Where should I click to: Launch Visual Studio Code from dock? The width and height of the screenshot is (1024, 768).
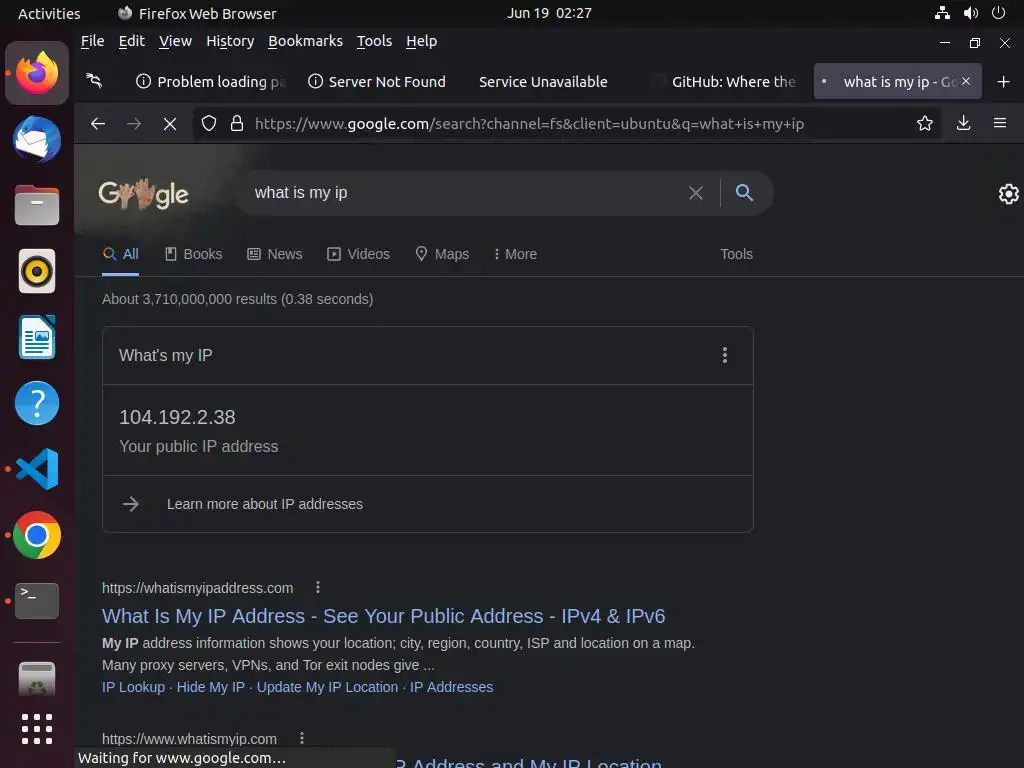tap(37, 469)
